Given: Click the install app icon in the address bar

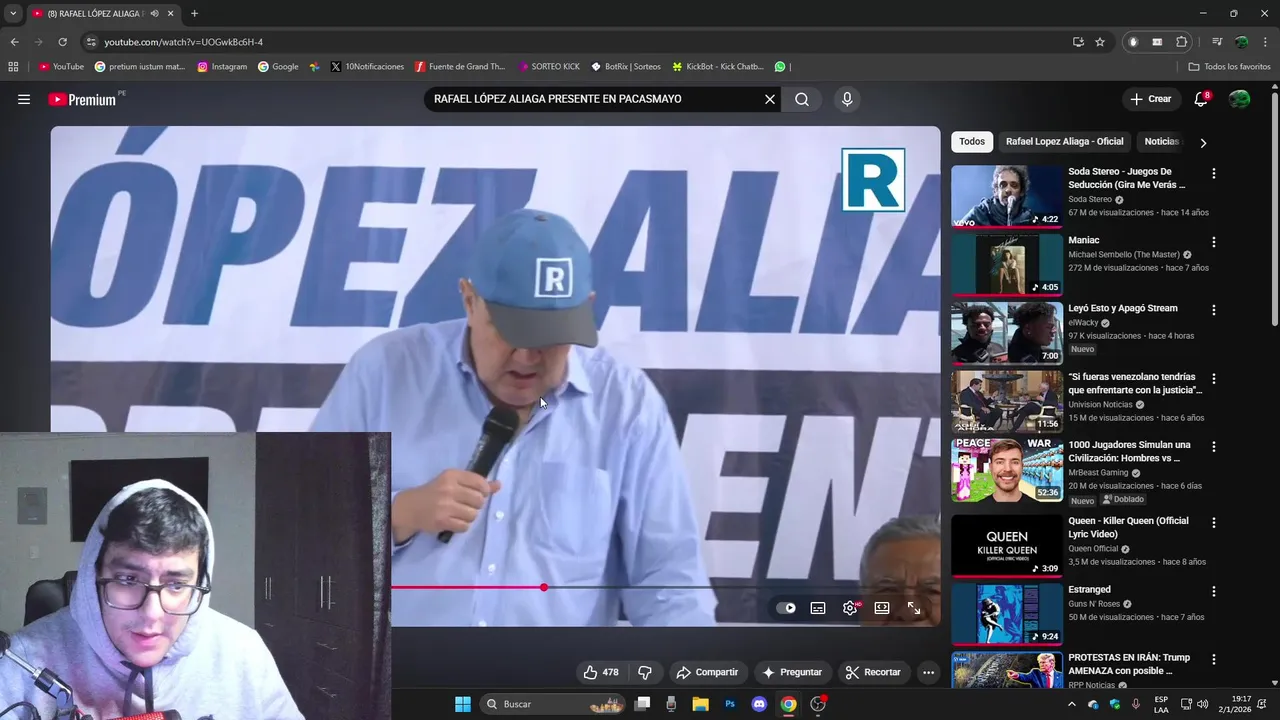Looking at the screenshot, I should (1078, 42).
